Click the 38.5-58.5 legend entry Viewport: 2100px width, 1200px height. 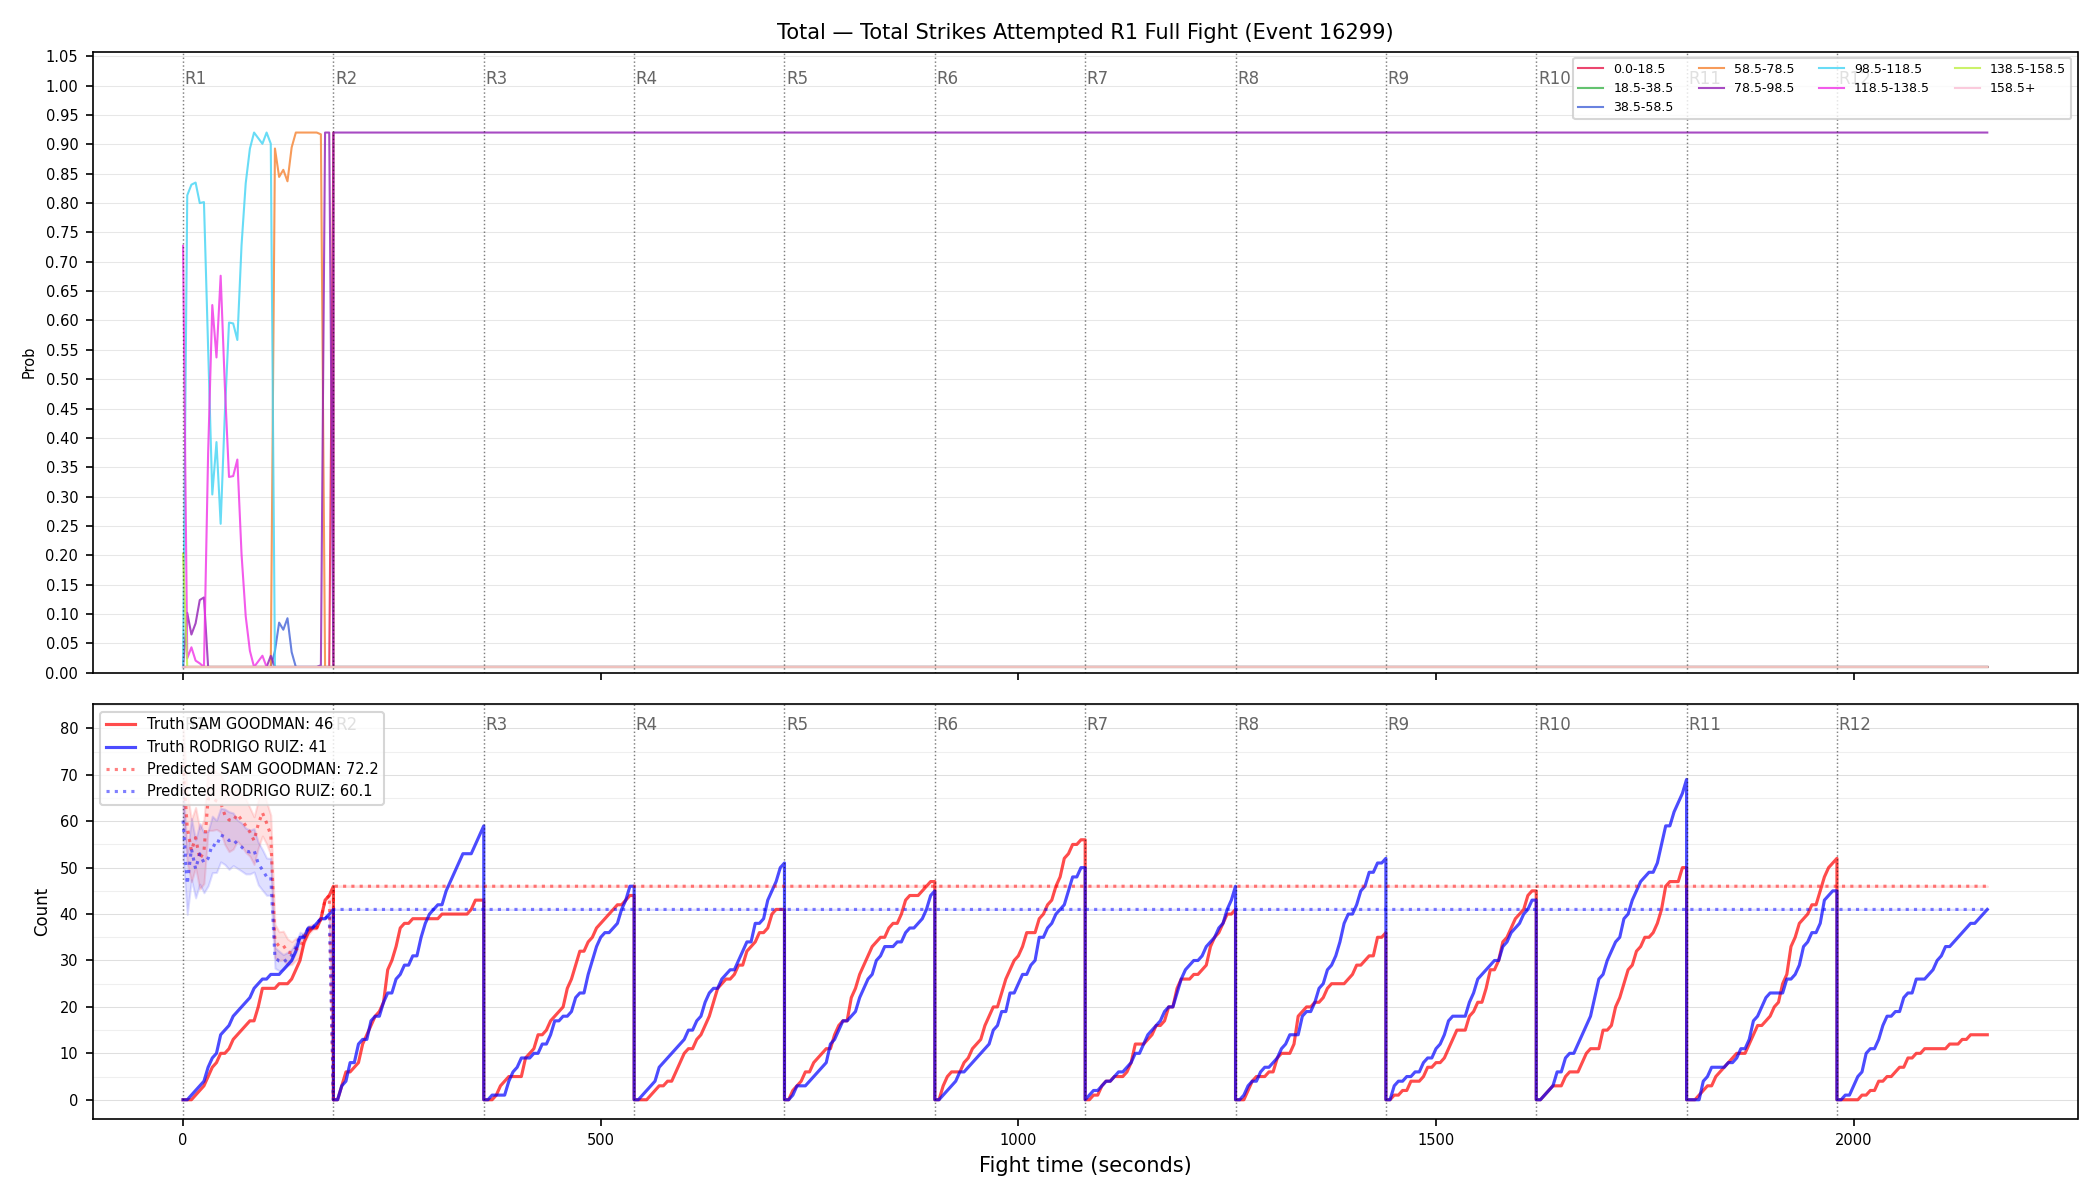tap(1626, 107)
